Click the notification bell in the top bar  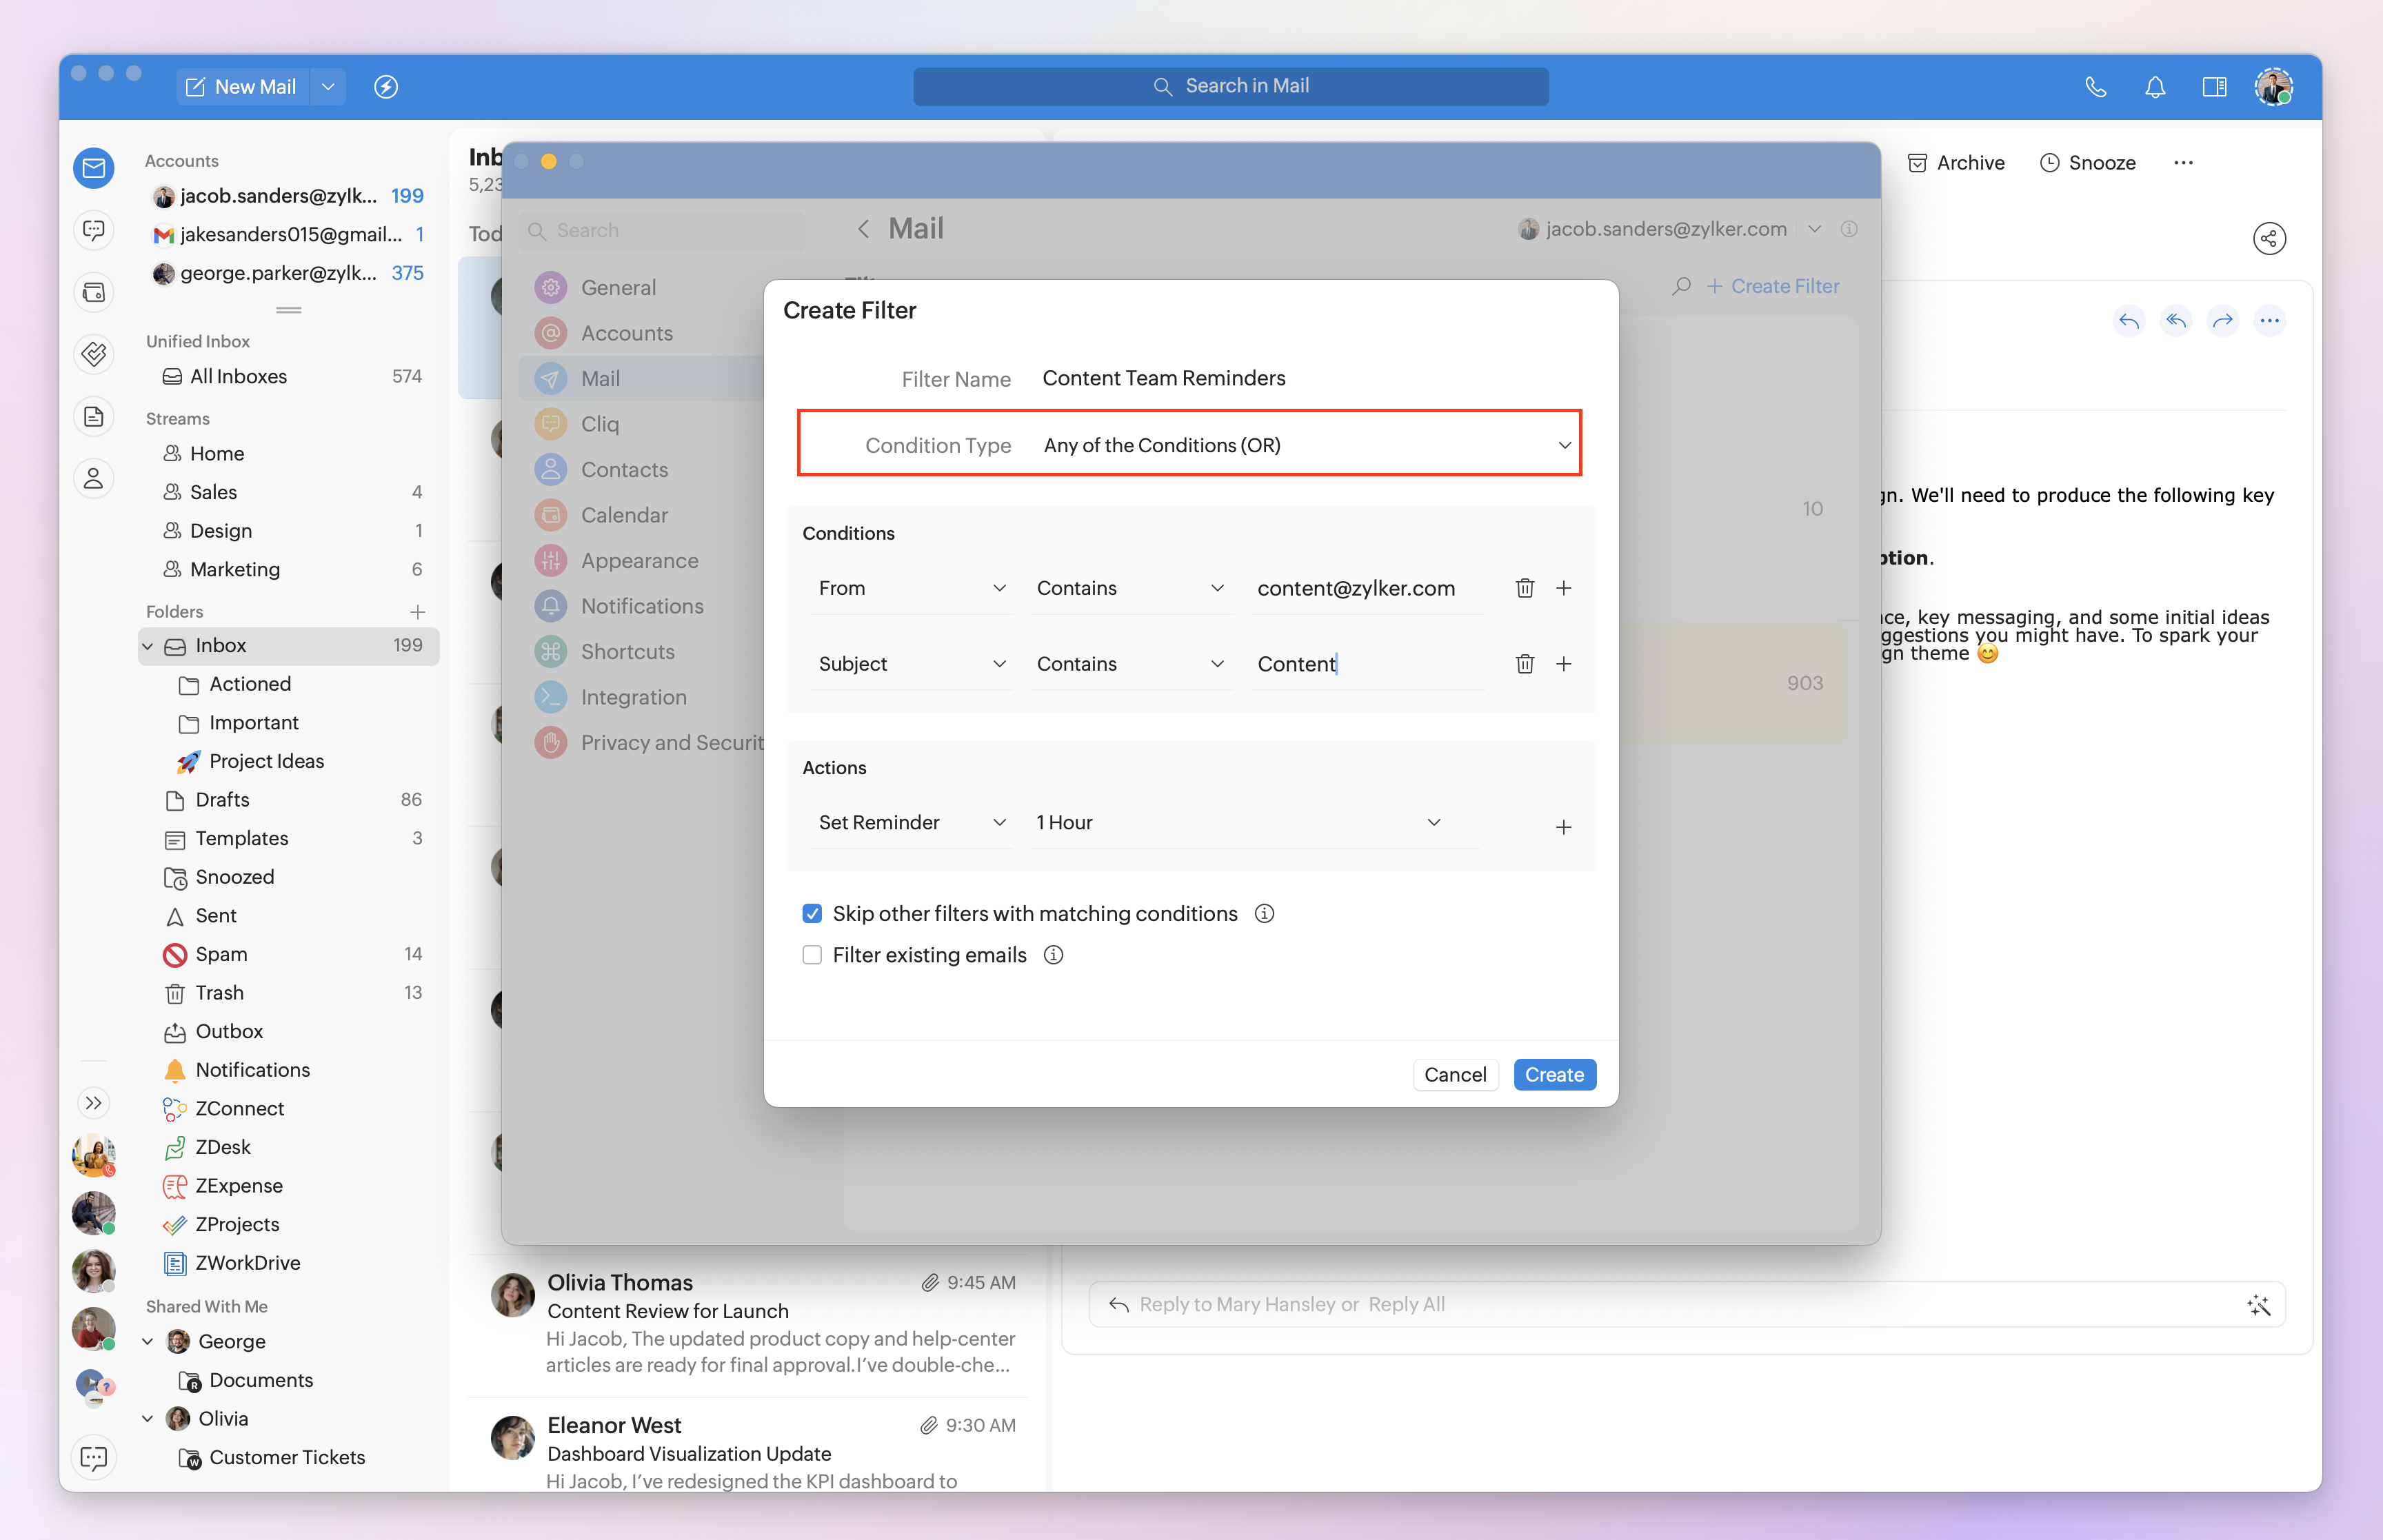(x=2155, y=87)
